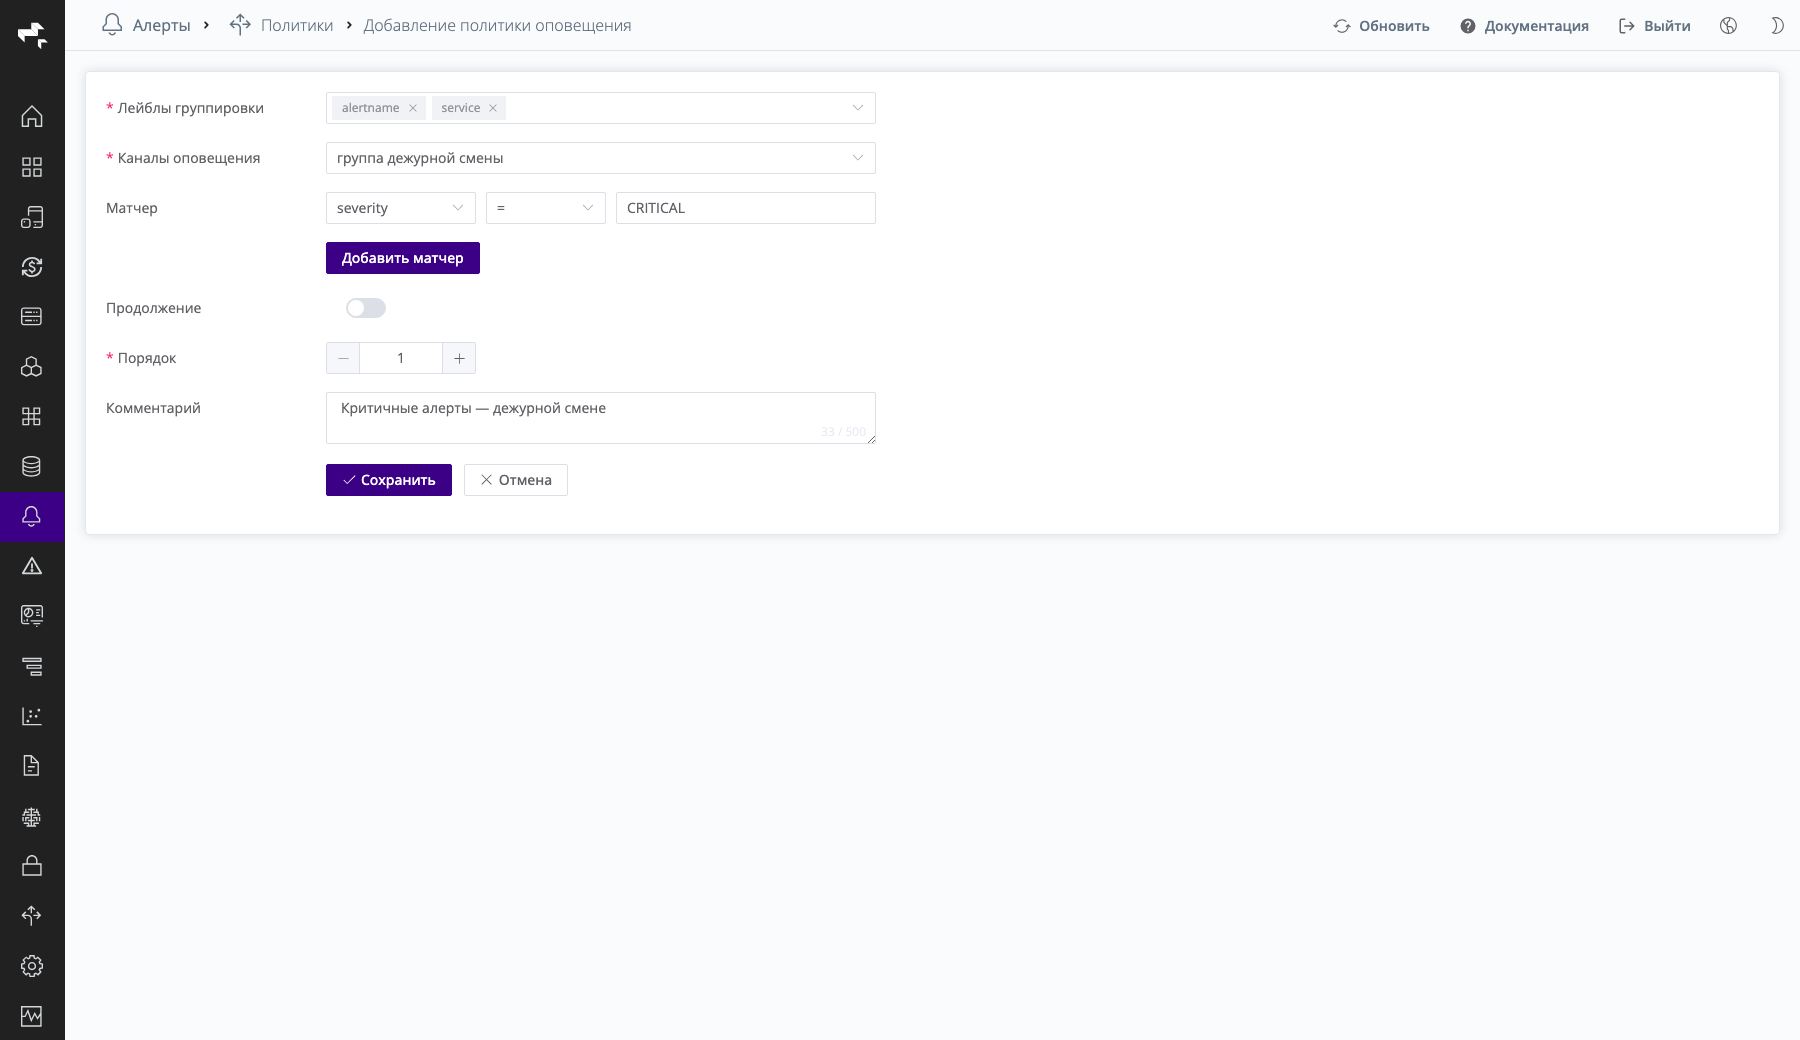Open the server rack sidebar icon

tap(32, 317)
